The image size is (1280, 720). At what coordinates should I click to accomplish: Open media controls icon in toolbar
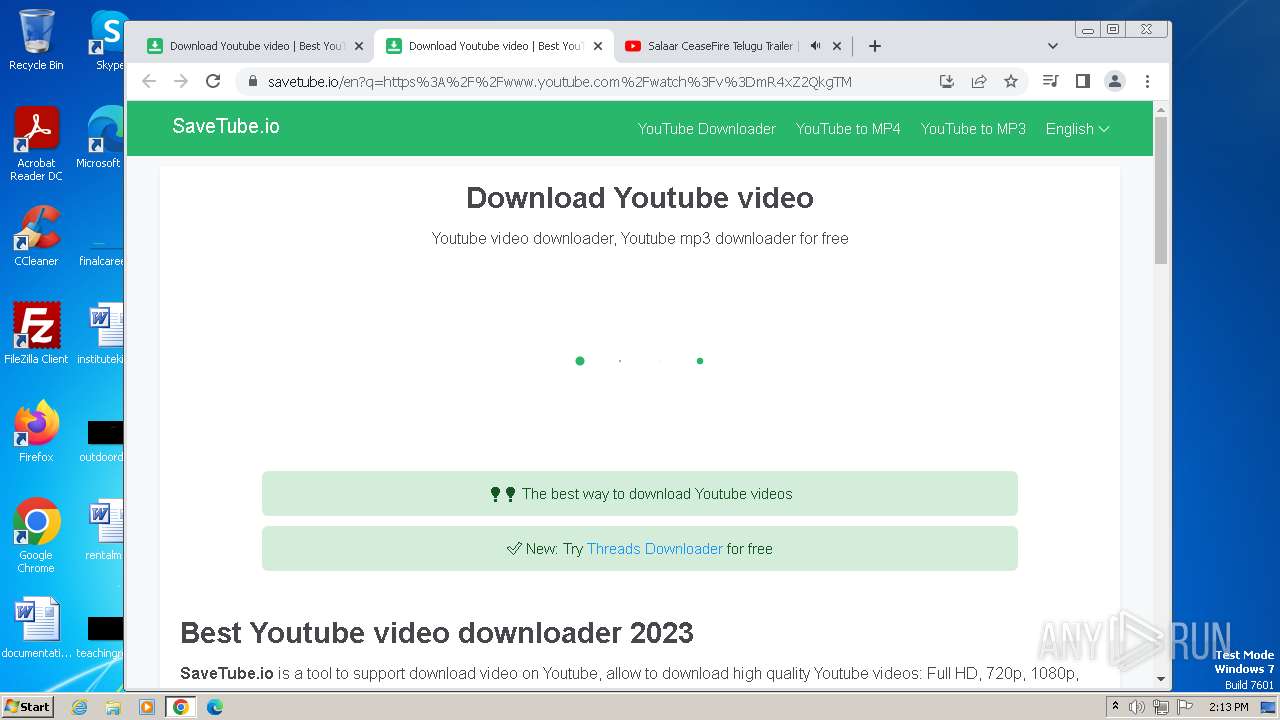(x=1050, y=81)
